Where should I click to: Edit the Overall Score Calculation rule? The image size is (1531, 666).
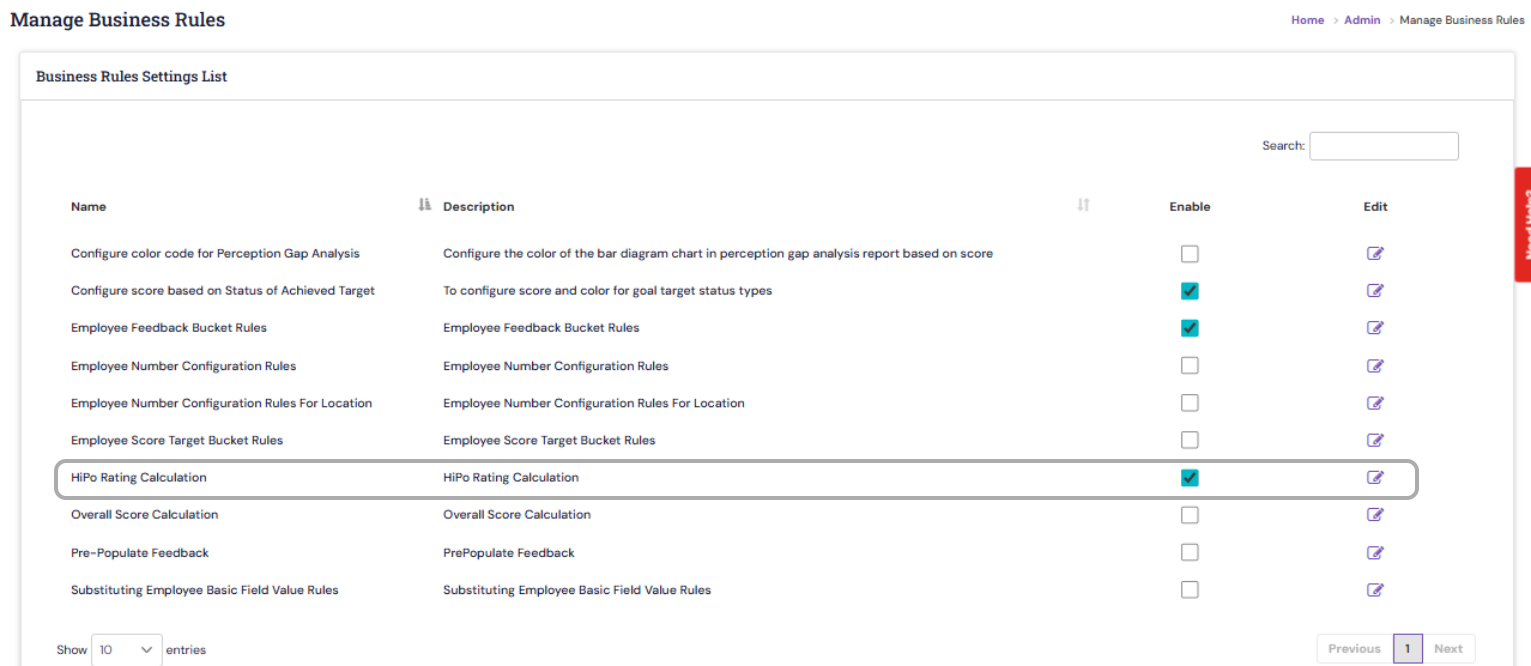1375,514
